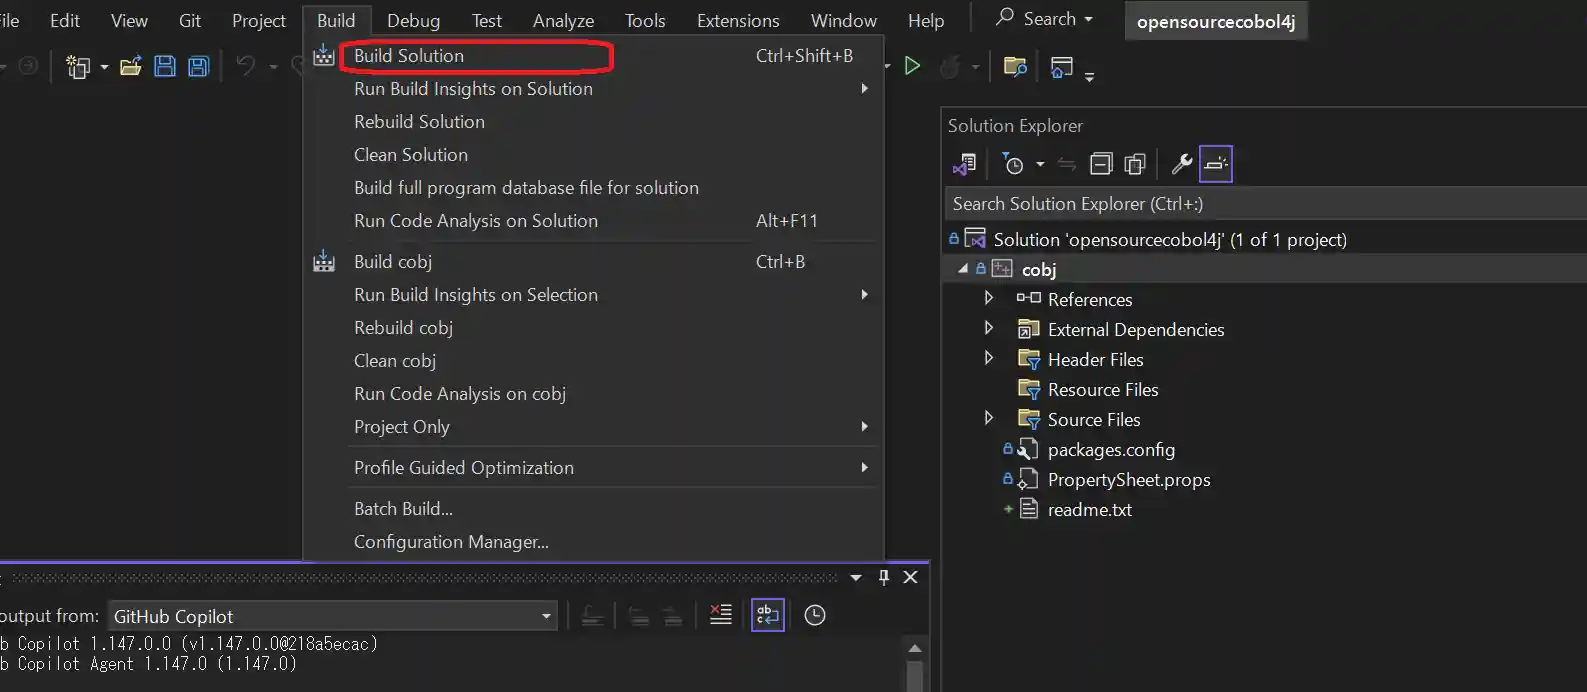Click the Open File folder icon

point(130,67)
